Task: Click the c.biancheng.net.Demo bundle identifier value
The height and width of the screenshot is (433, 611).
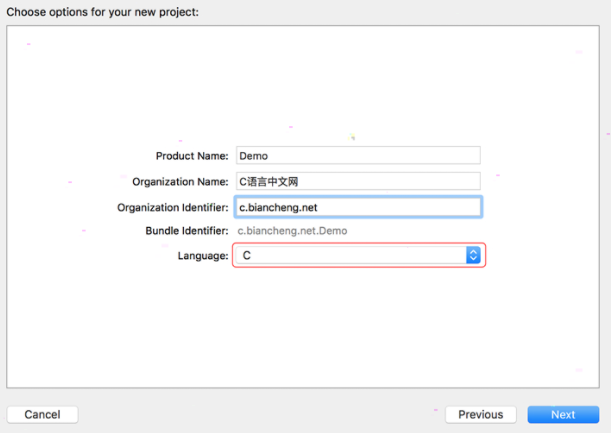Action: coord(292,231)
